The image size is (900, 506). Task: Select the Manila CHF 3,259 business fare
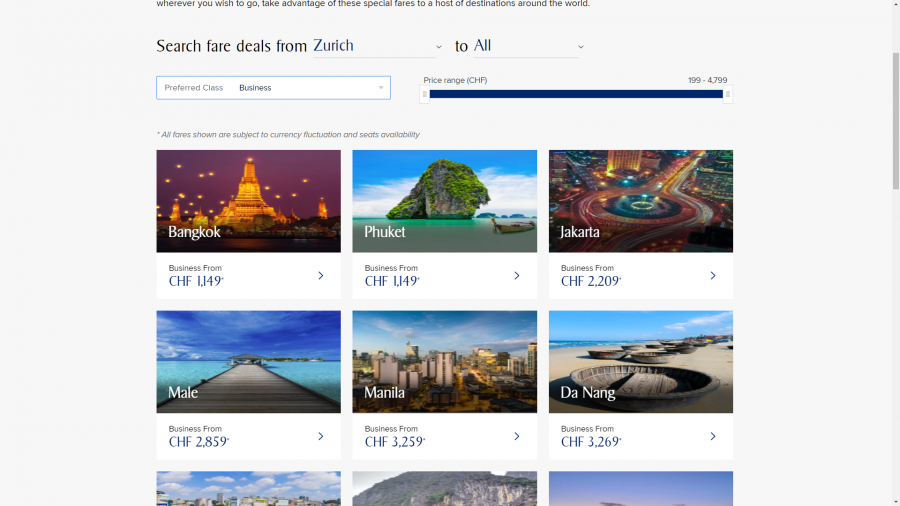(395, 442)
